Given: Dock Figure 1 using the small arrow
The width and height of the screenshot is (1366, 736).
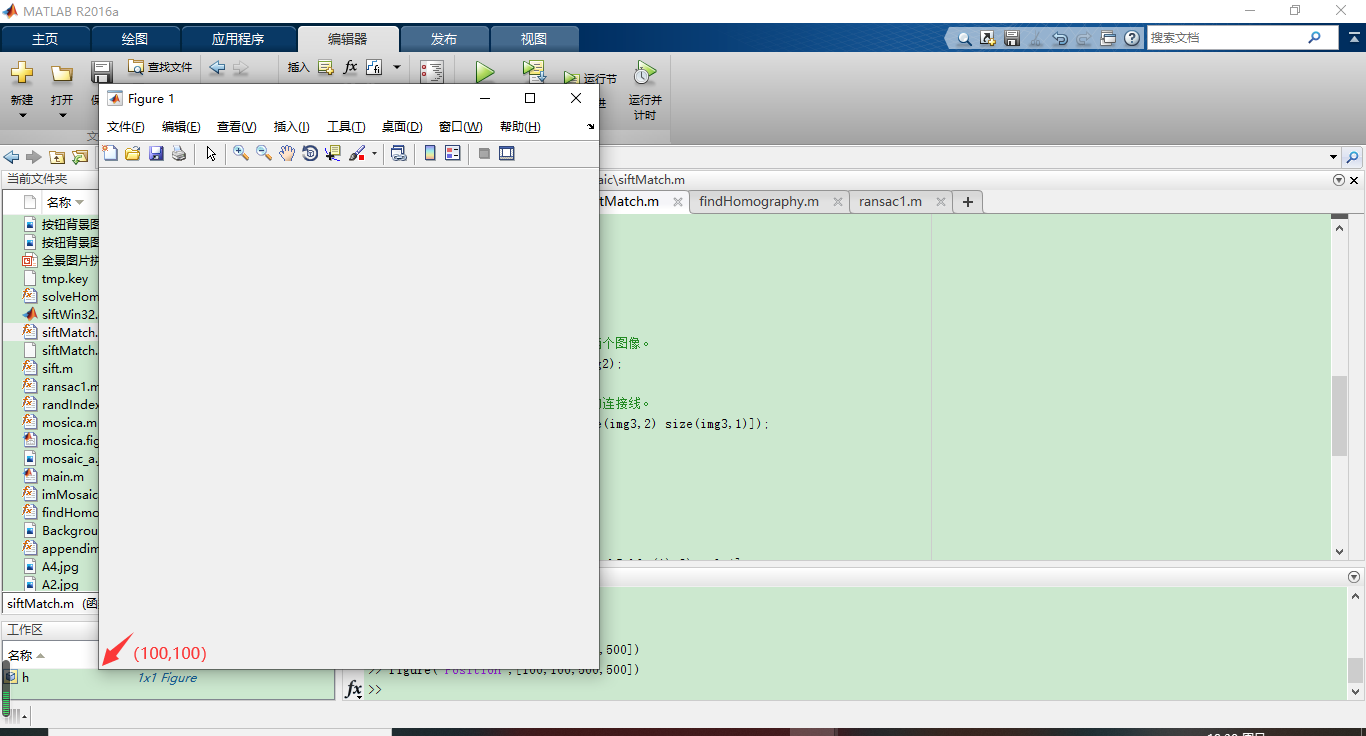Looking at the screenshot, I should coord(590,127).
